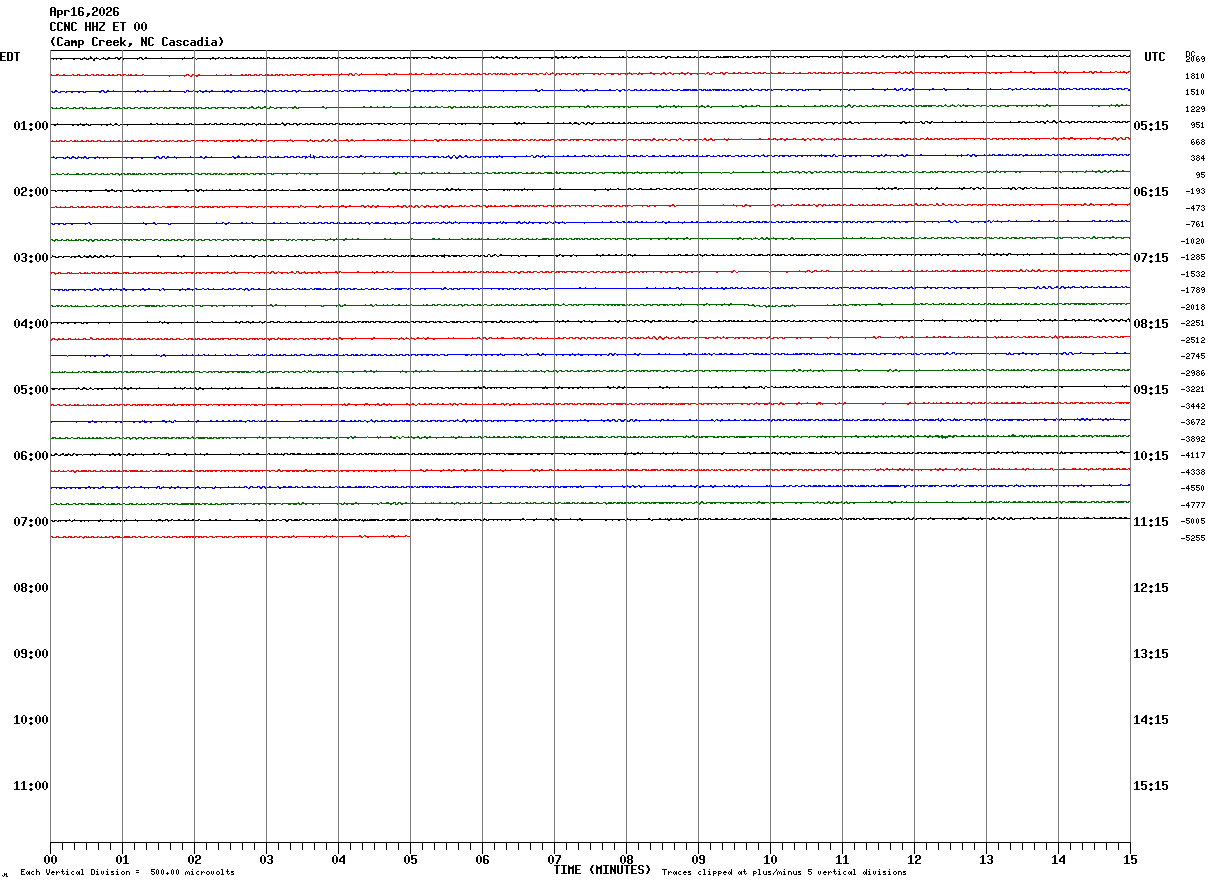This screenshot has height=886, width=1210.
Task: Click the DC offset value "951"
Action: (1198, 126)
